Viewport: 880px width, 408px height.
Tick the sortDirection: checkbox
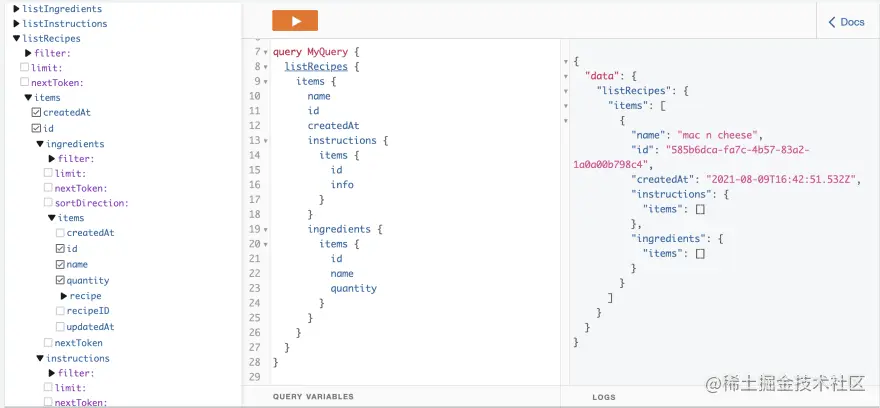click(x=48, y=202)
